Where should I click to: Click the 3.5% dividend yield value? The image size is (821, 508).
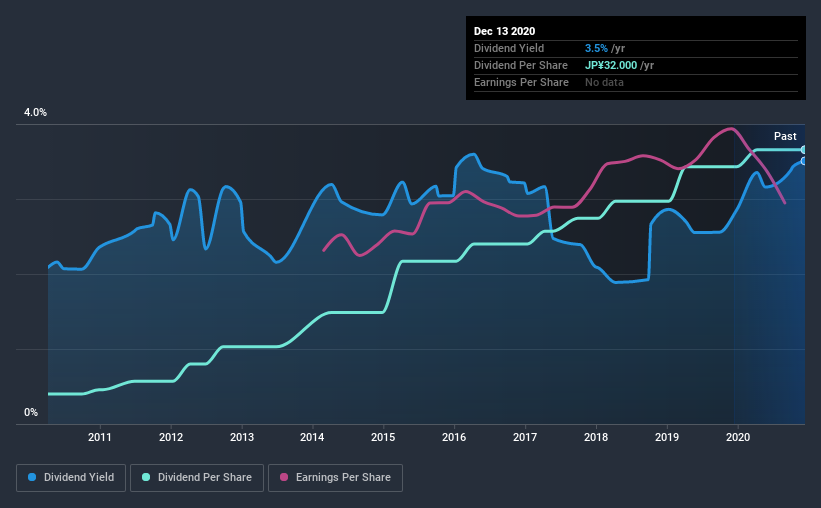tap(596, 48)
